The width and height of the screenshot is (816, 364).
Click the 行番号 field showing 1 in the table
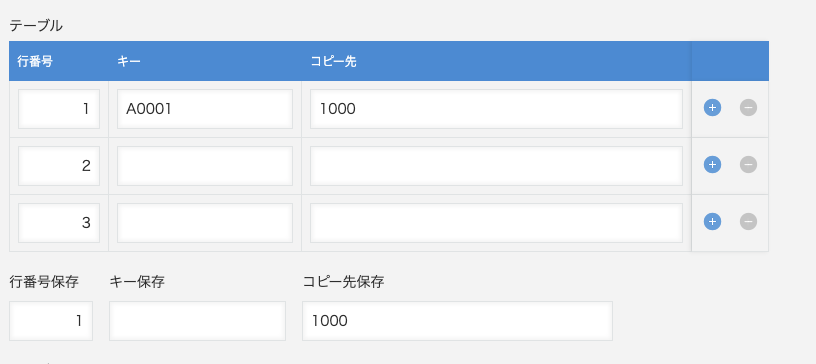coord(59,109)
